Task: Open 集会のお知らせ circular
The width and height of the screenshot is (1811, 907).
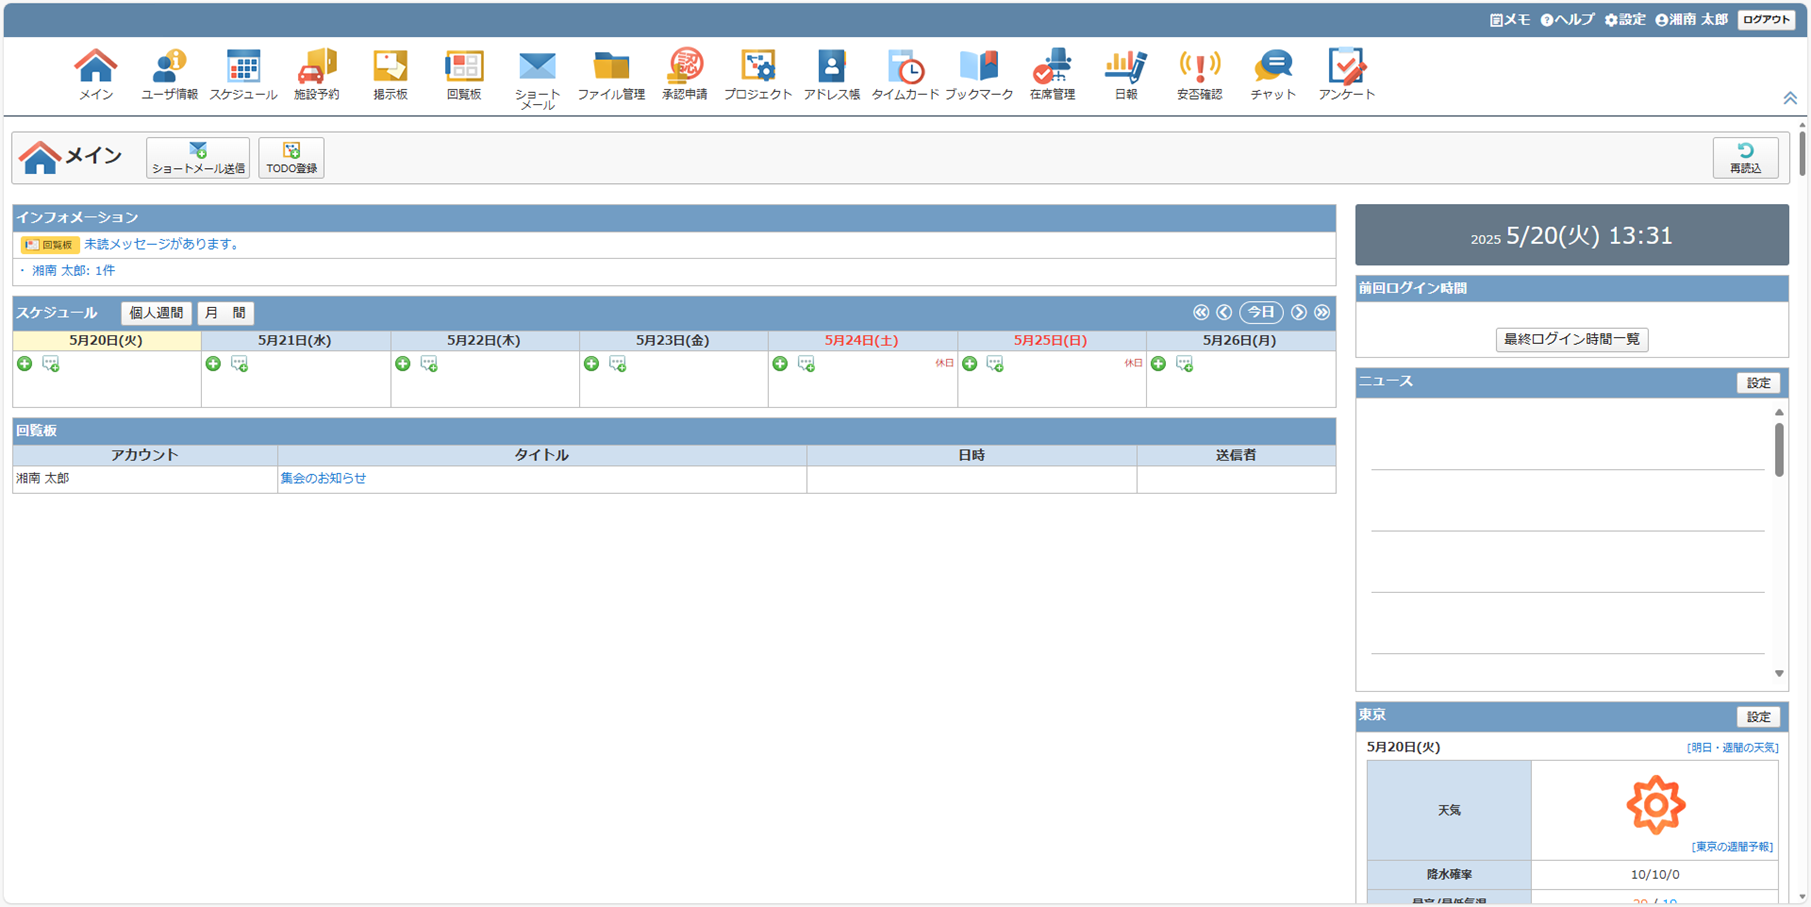Action: (x=323, y=479)
